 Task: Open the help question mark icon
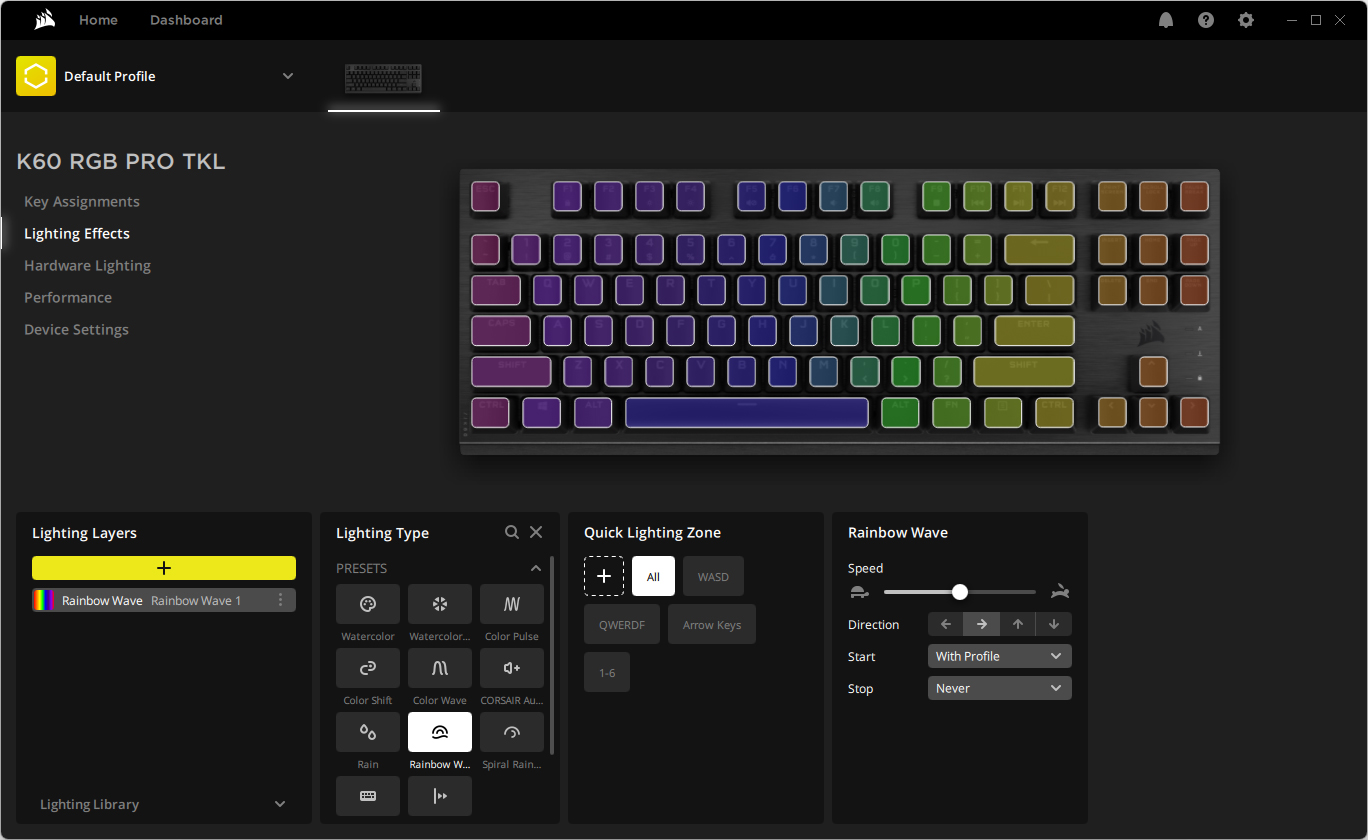[x=1206, y=20]
